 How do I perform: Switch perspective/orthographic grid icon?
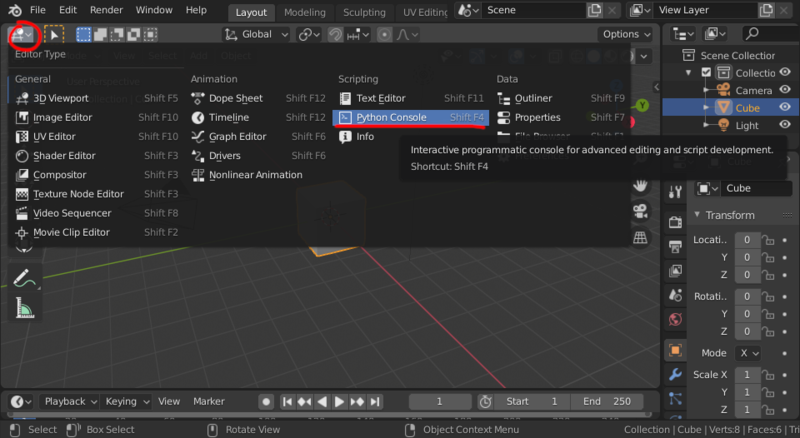coord(640,237)
